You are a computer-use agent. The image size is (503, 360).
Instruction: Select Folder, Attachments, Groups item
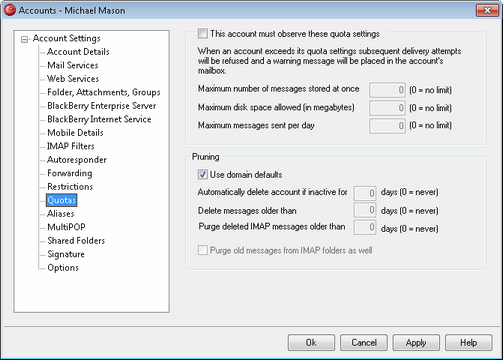(x=104, y=92)
